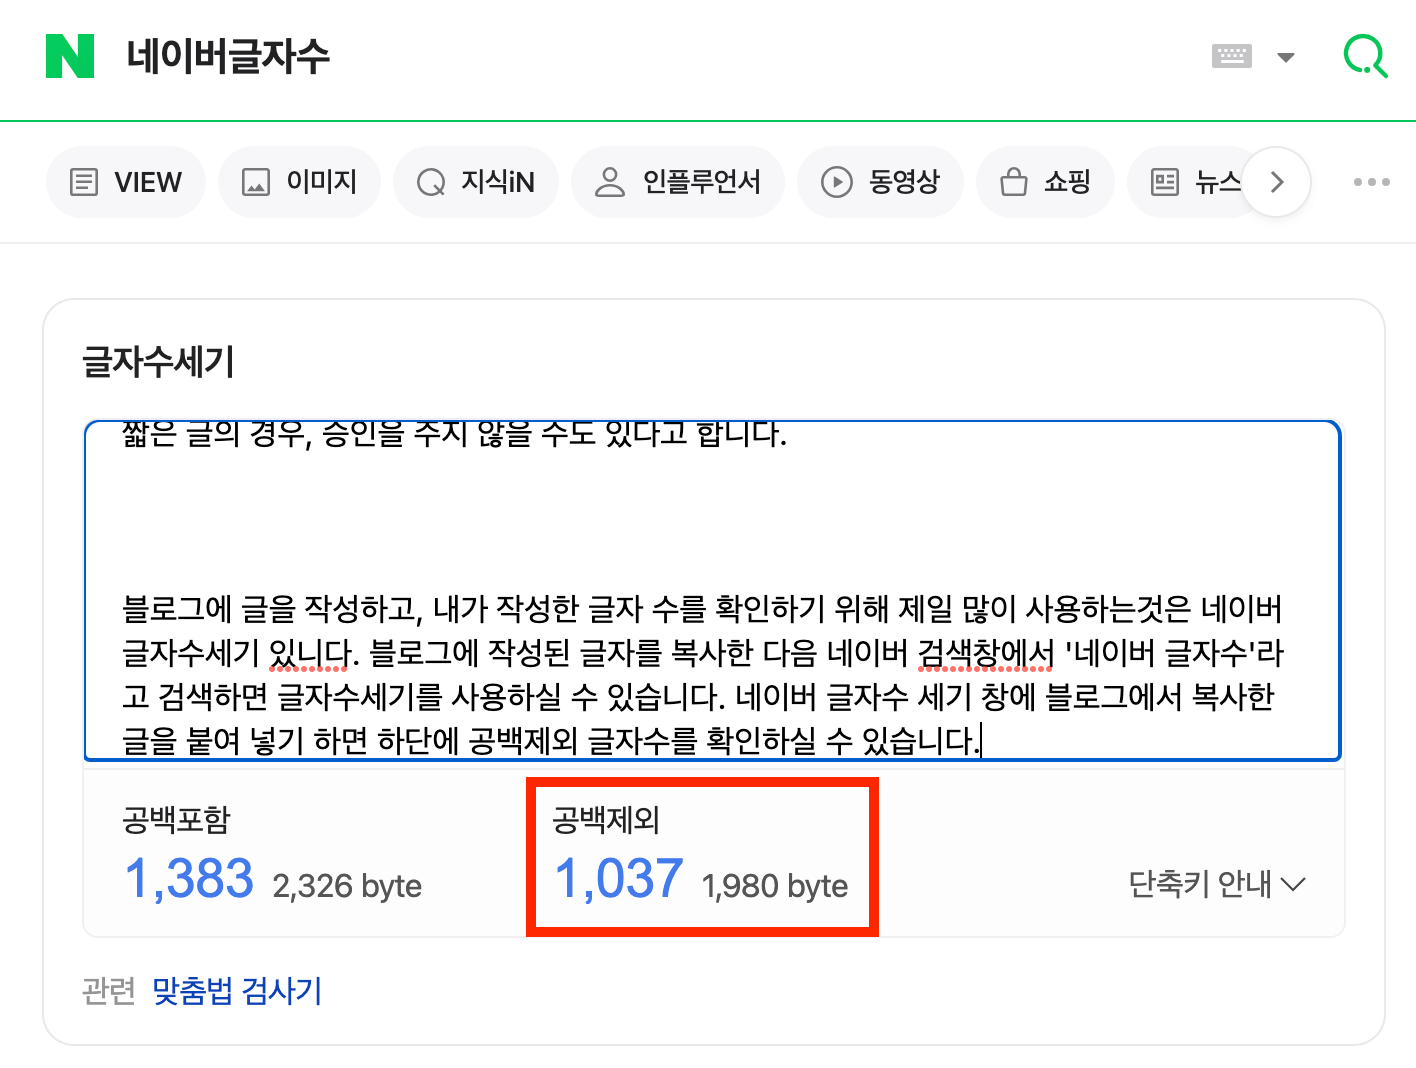The height and width of the screenshot is (1068, 1416).
Task: Select the 인플루언서 person icon
Action: pyautogui.click(x=610, y=181)
